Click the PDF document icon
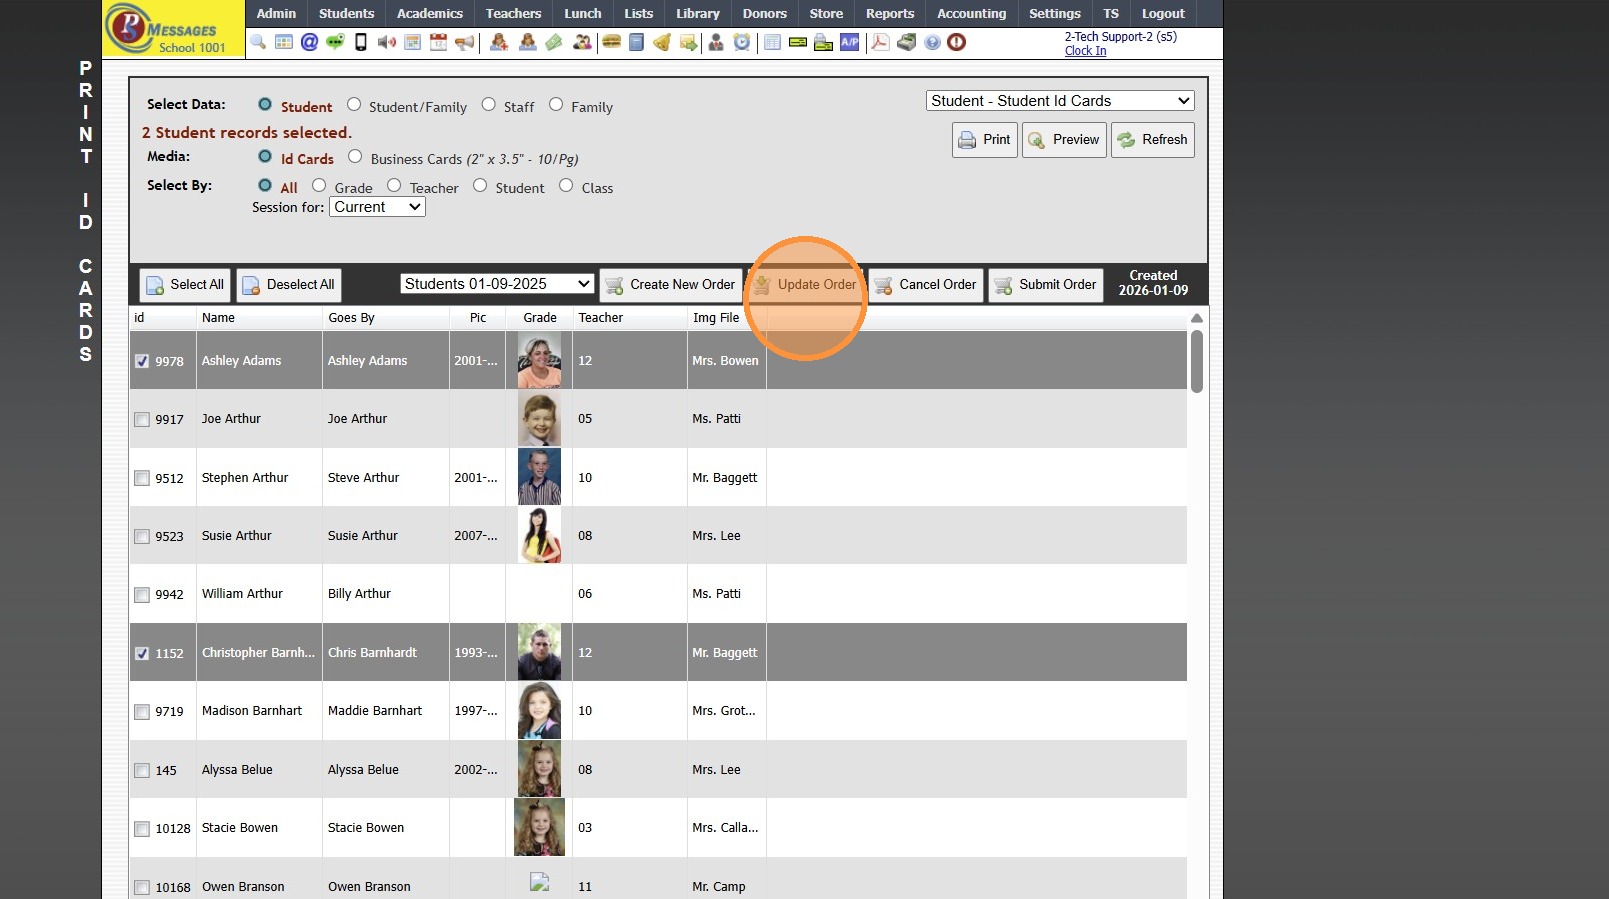The image size is (1609, 899). pyautogui.click(x=880, y=42)
